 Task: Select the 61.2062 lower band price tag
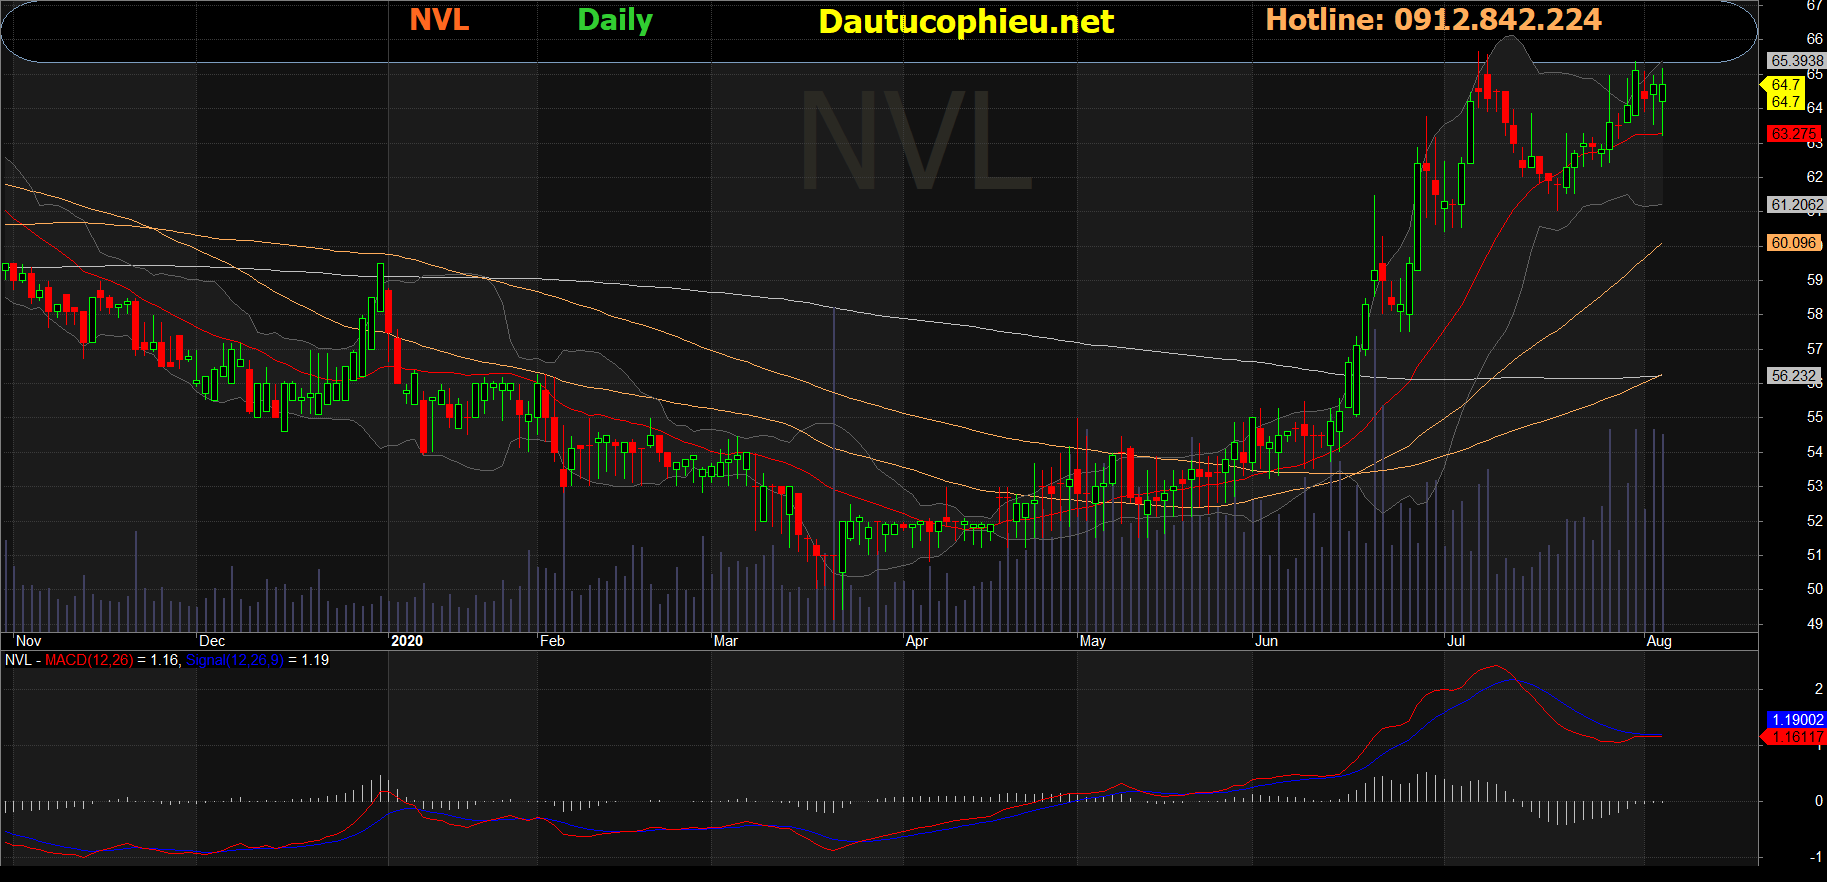[1796, 205]
